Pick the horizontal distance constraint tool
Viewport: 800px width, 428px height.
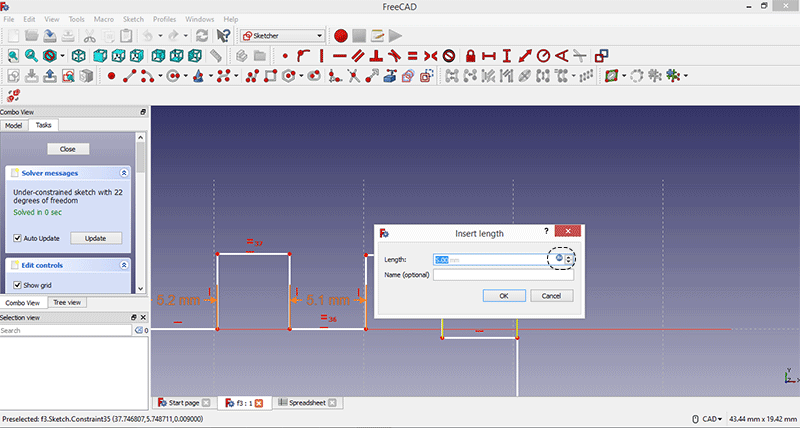(x=490, y=55)
